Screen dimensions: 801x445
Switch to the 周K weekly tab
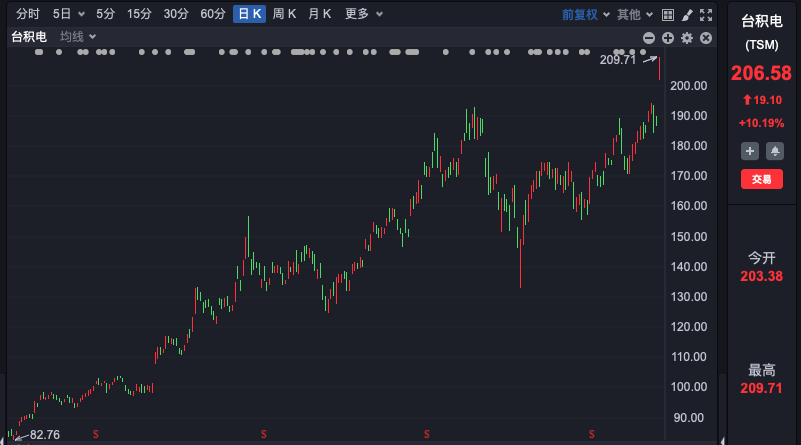tap(284, 14)
